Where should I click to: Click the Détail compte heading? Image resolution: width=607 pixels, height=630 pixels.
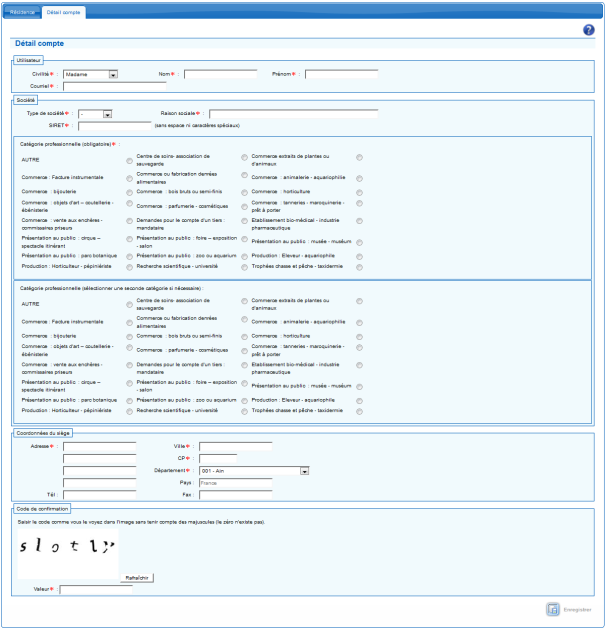[39, 43]
